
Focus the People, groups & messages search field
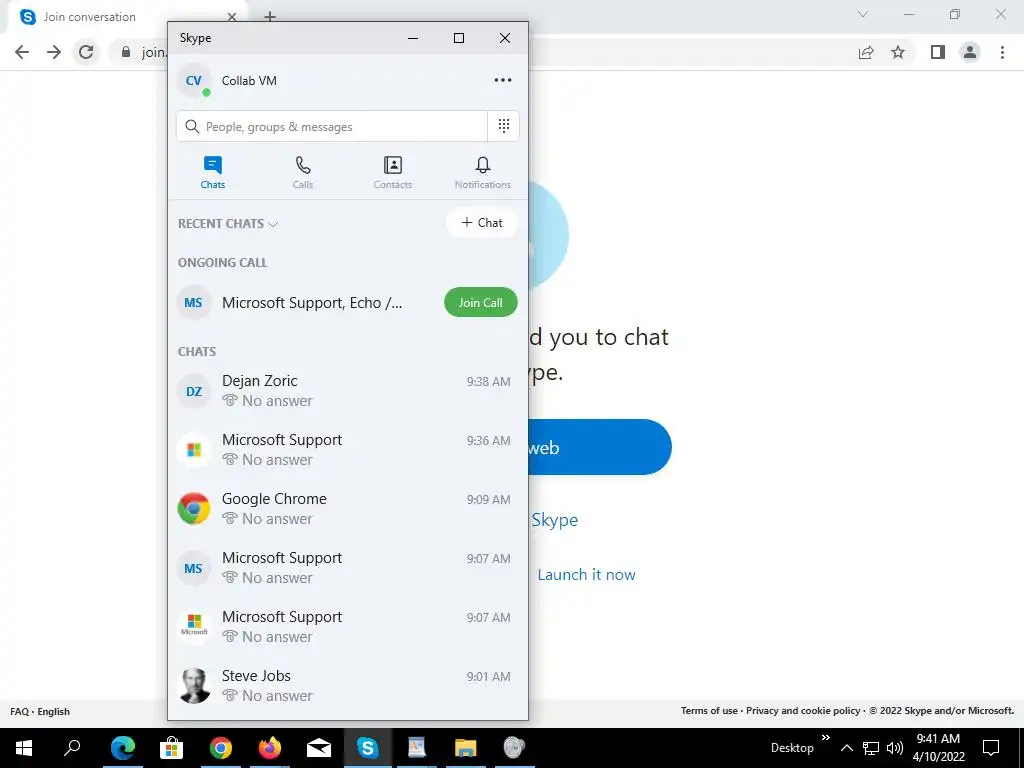click(x=332, y=126)
